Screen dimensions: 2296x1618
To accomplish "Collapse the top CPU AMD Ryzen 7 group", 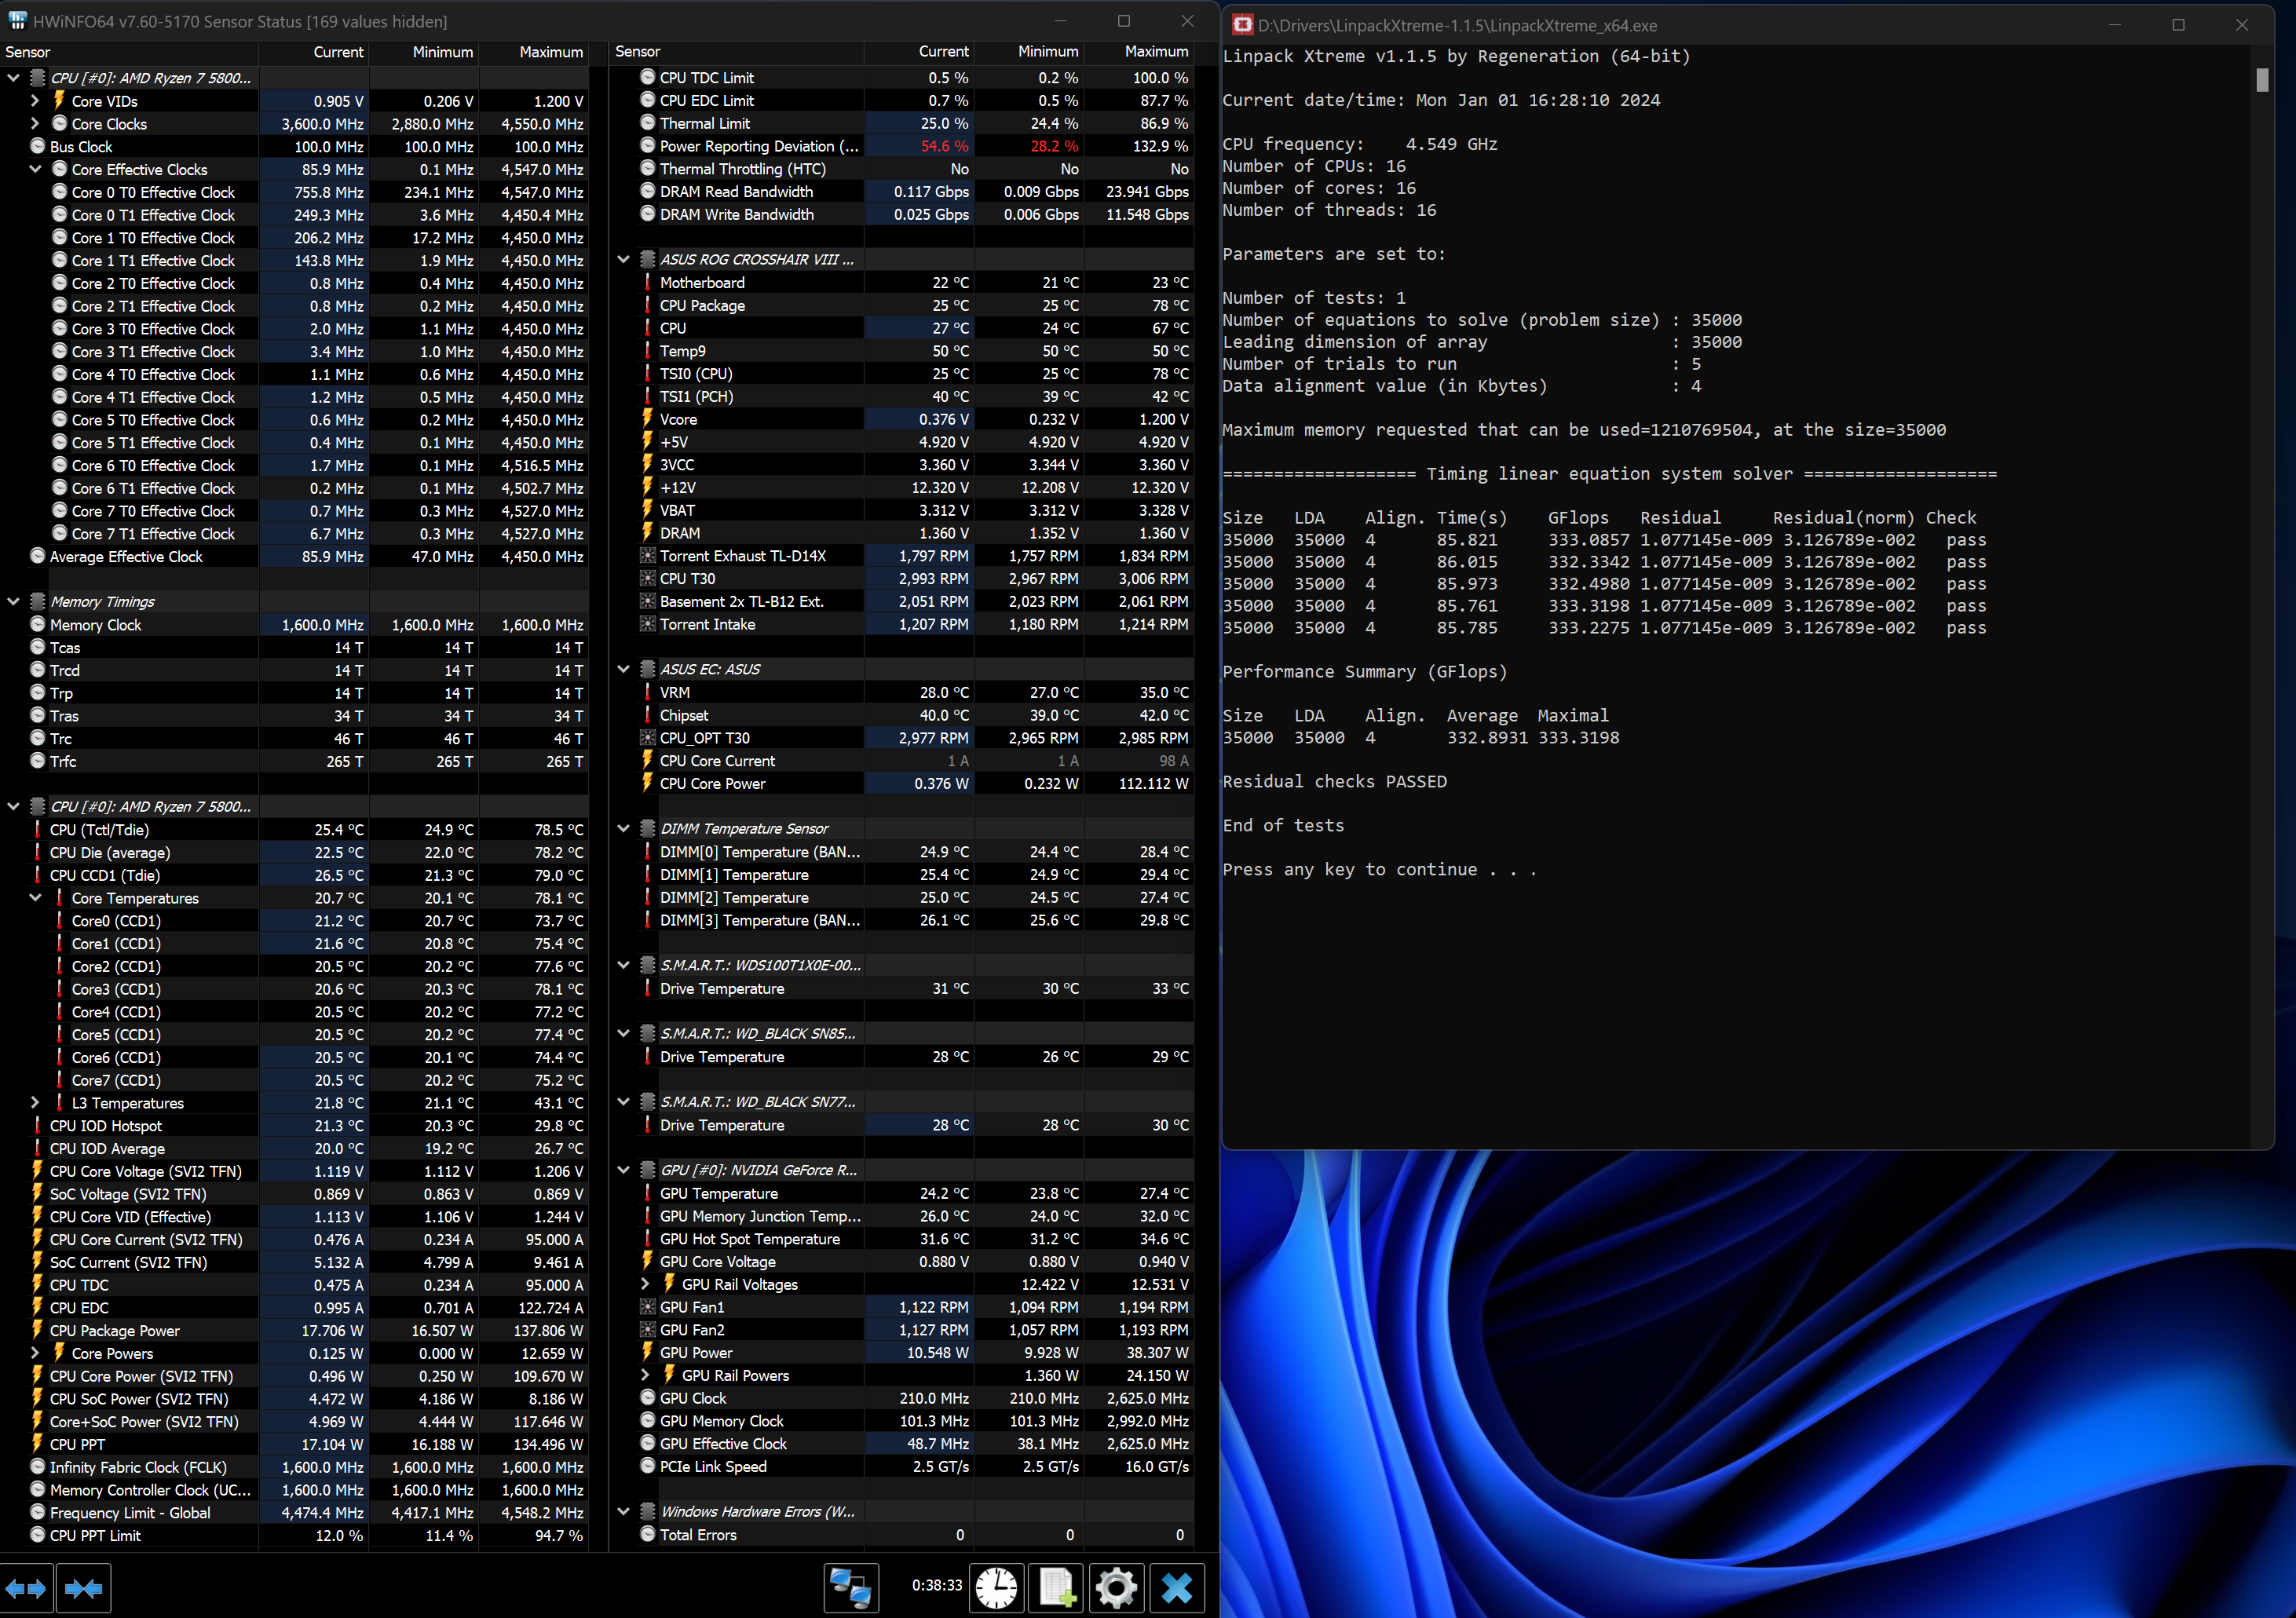I will [x=14, y=78].
